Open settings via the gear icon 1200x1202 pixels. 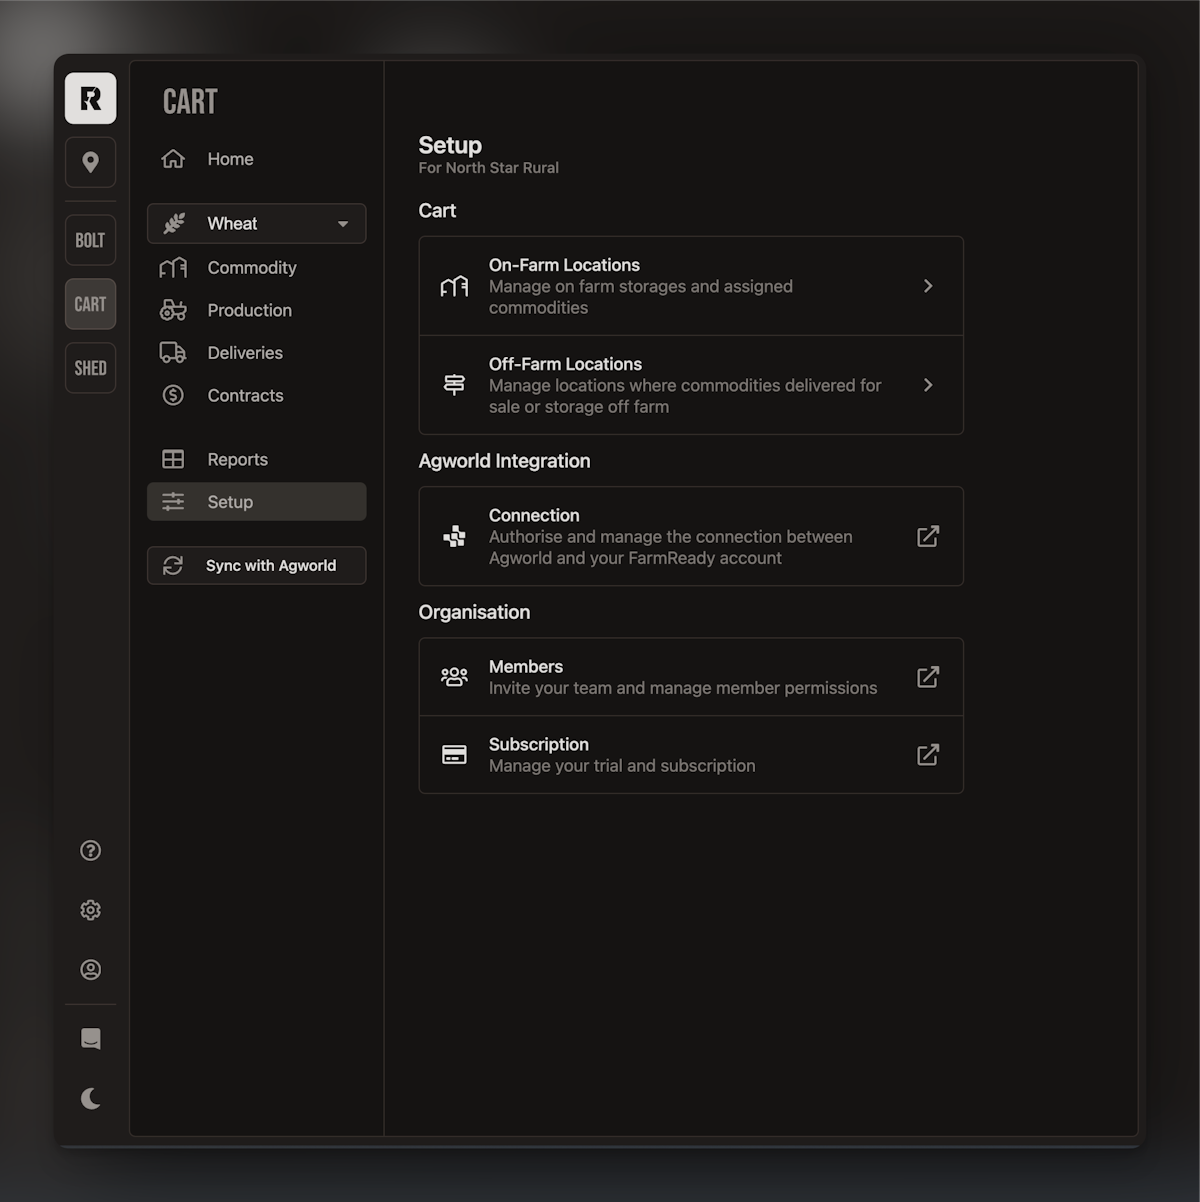[90, 910]
